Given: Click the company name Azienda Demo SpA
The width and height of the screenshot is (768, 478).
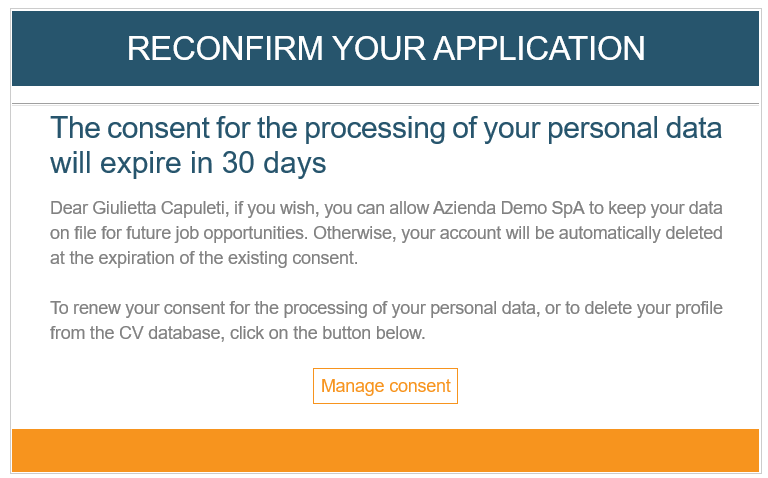Looking at the screenshot, I should [508, 208].
